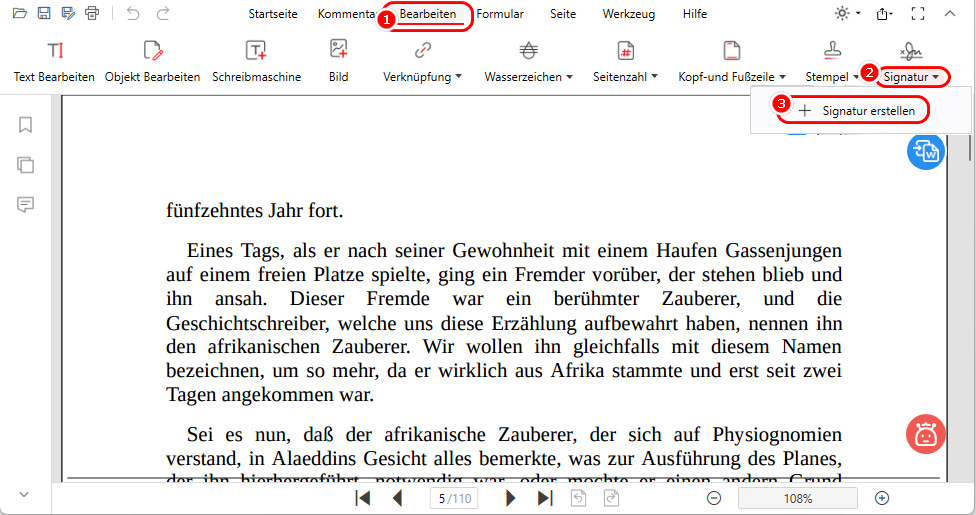Save the document with the disk icon
976x515 pixels.
pos(44,13)
